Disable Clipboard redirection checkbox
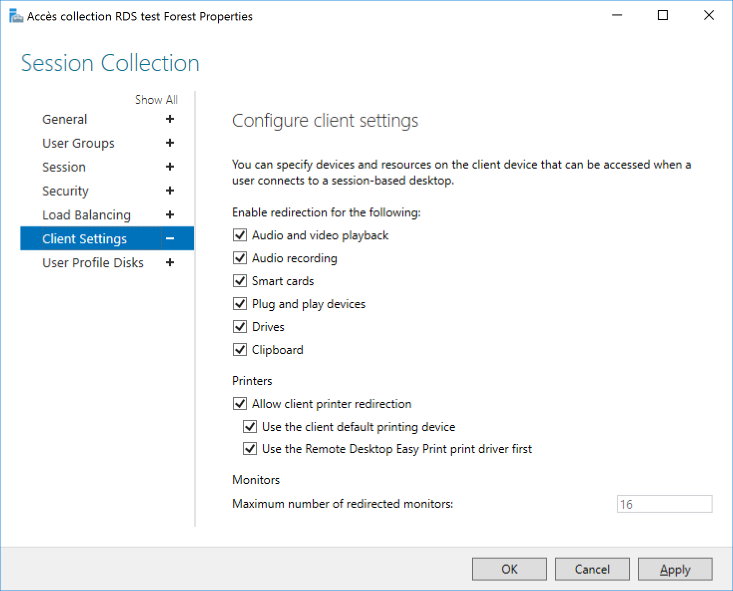The width and height of the screenshot is (733, 591). [x=240, y=349]
